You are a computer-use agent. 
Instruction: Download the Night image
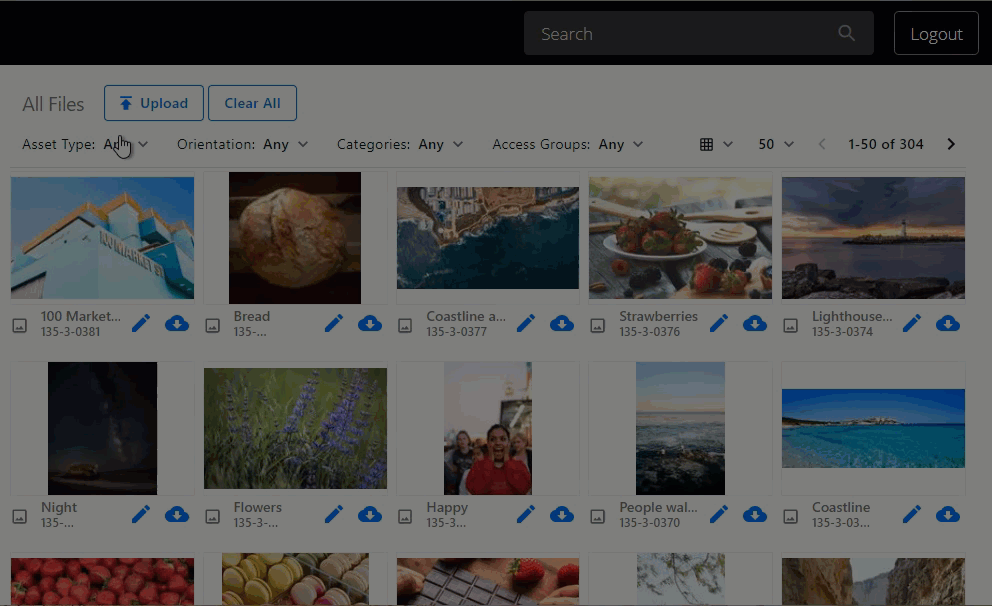tap(177, 515)
